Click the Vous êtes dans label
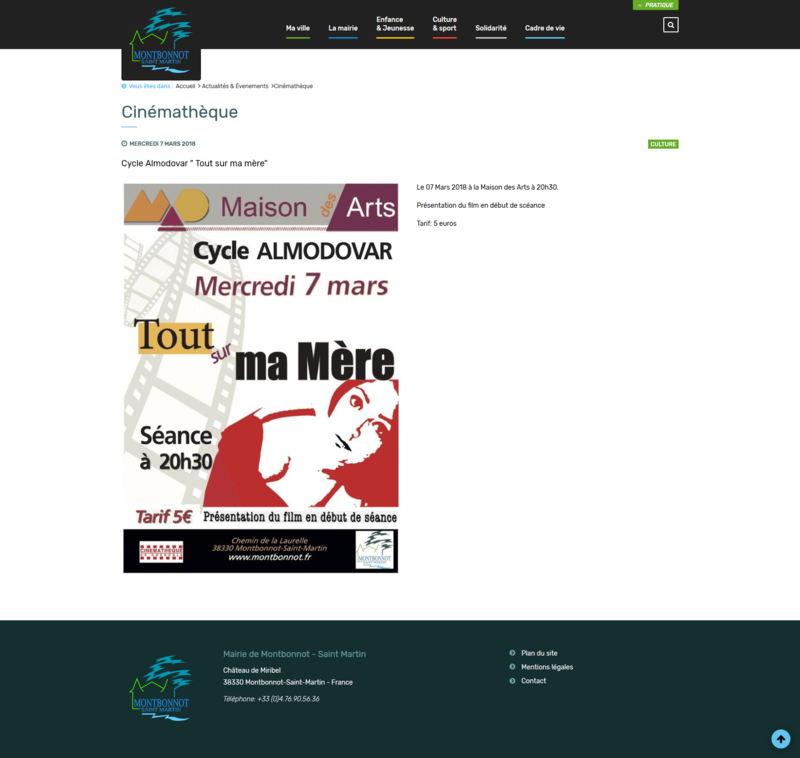The width and height of the screenshot is (800, 758). pos(150,86)
